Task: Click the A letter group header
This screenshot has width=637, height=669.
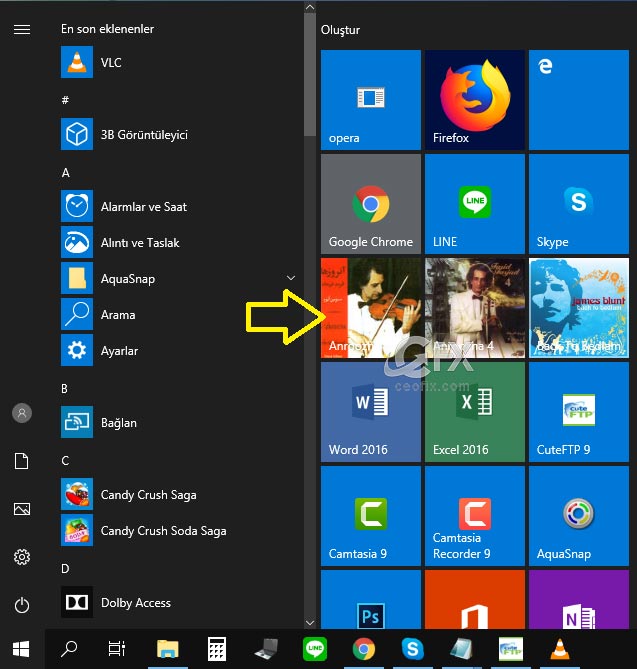Action: [65, 172]
